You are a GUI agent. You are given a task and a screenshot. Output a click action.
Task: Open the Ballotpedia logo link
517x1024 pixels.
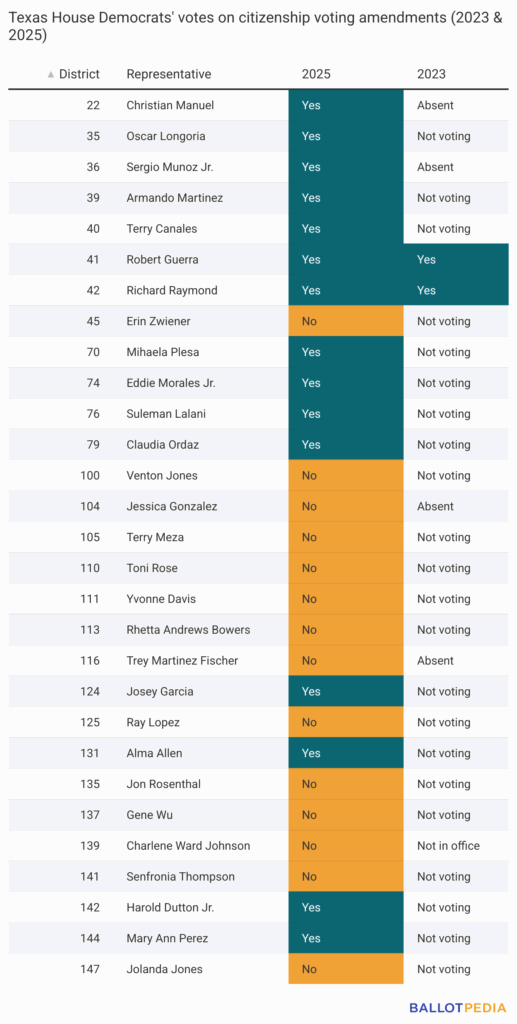click(x=458, y=1007)
